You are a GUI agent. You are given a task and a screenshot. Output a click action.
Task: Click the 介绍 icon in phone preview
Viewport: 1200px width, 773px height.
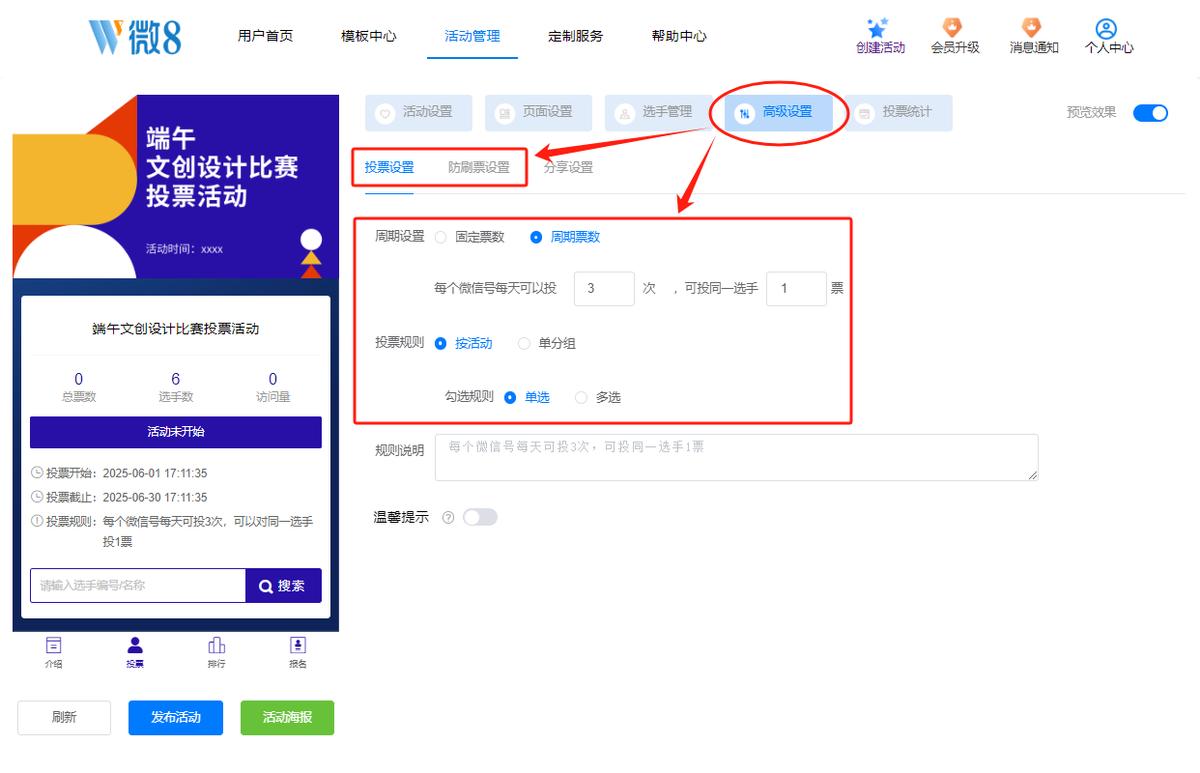(x=53, y=645)
